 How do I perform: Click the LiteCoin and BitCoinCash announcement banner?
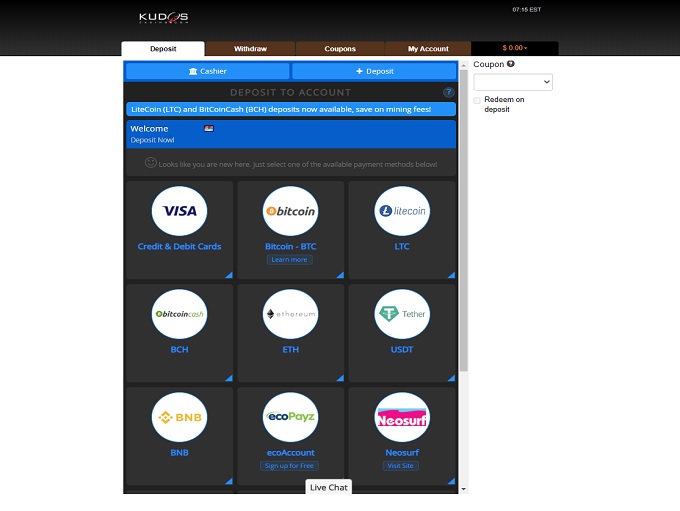(x=291, y=109)
